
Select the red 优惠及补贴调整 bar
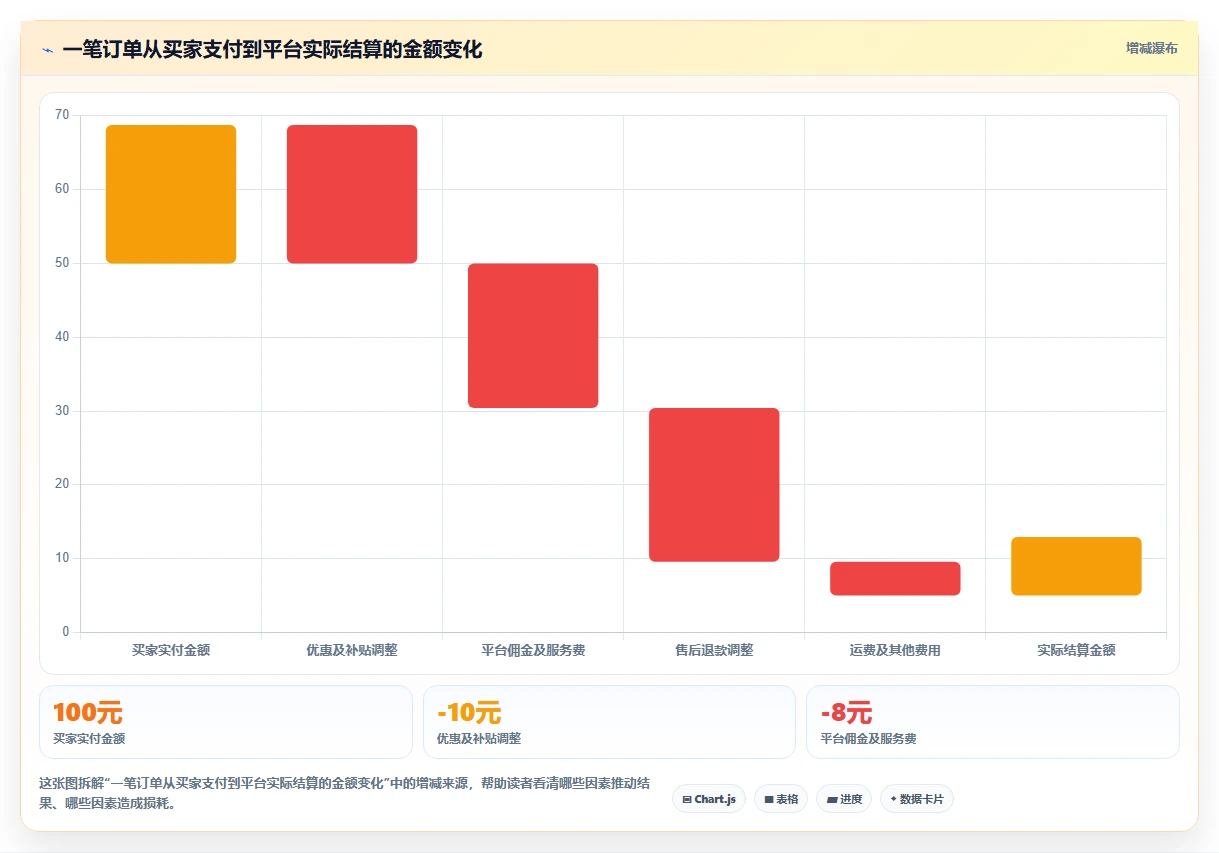pyautogui.click(x=352, y=194)
